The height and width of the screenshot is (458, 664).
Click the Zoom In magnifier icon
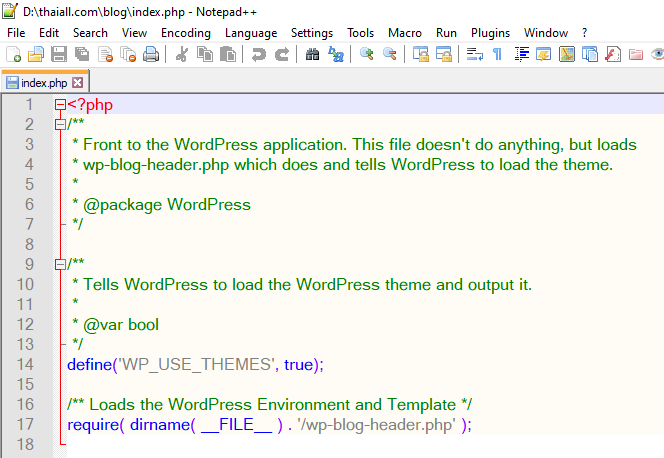(367, 55)
